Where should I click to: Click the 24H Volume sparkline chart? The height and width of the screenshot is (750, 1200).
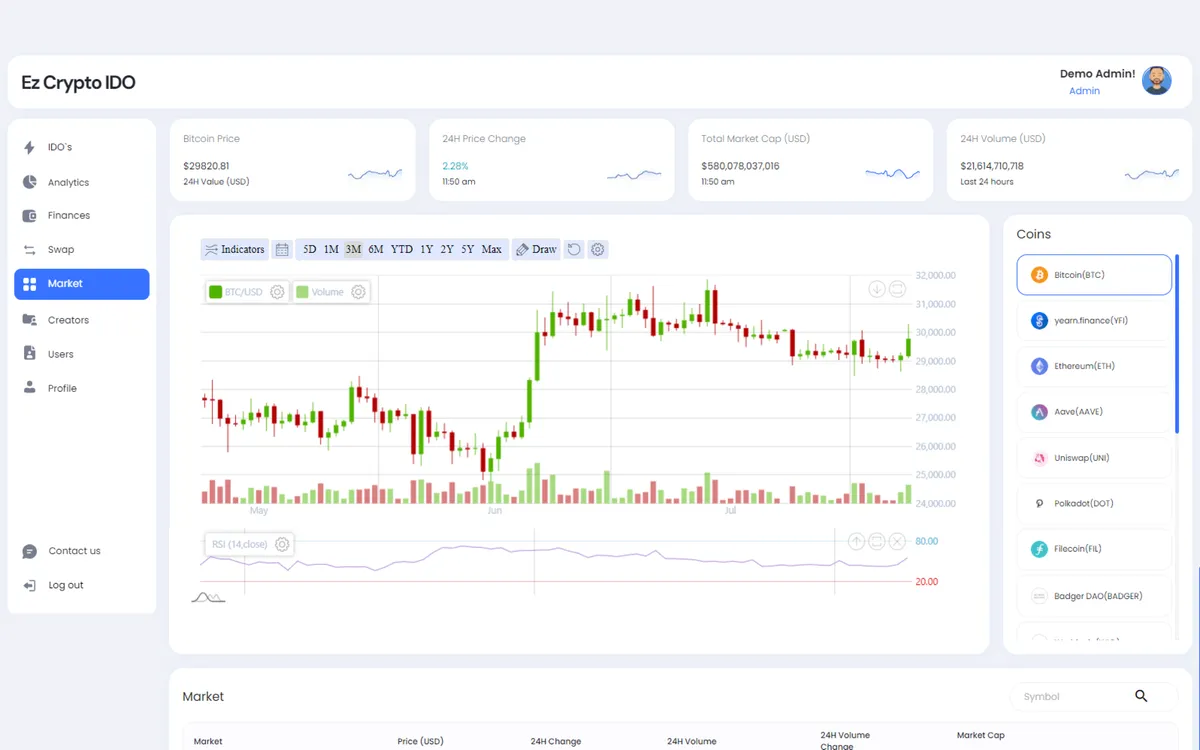1151,174
